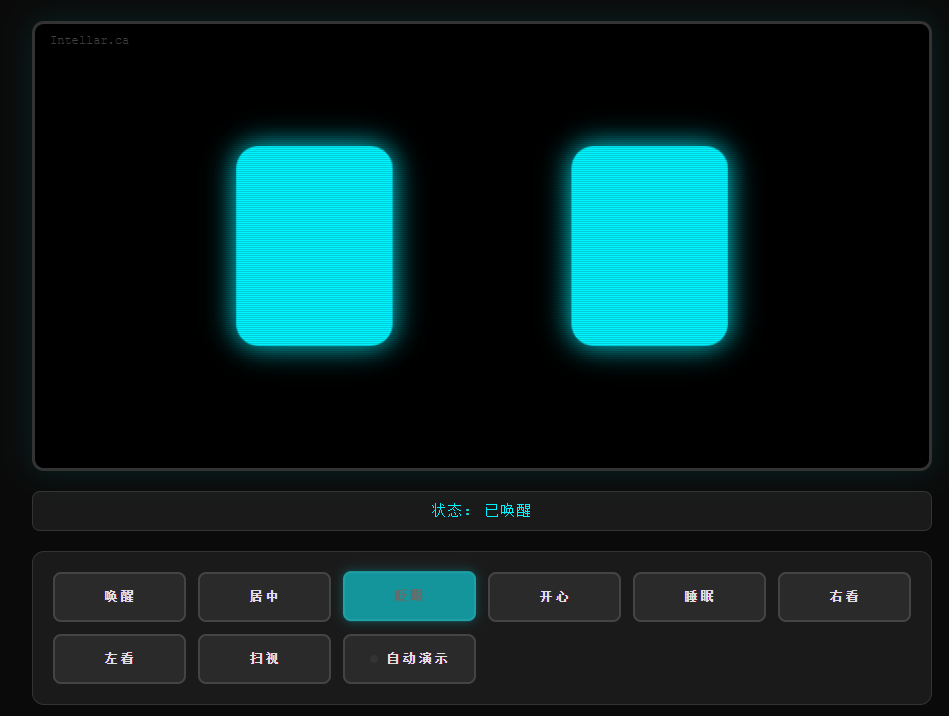The width and height of the screenshot is (949, 716).
Task: Click the 唤醒 wake-up button
Action: point(119,597)
